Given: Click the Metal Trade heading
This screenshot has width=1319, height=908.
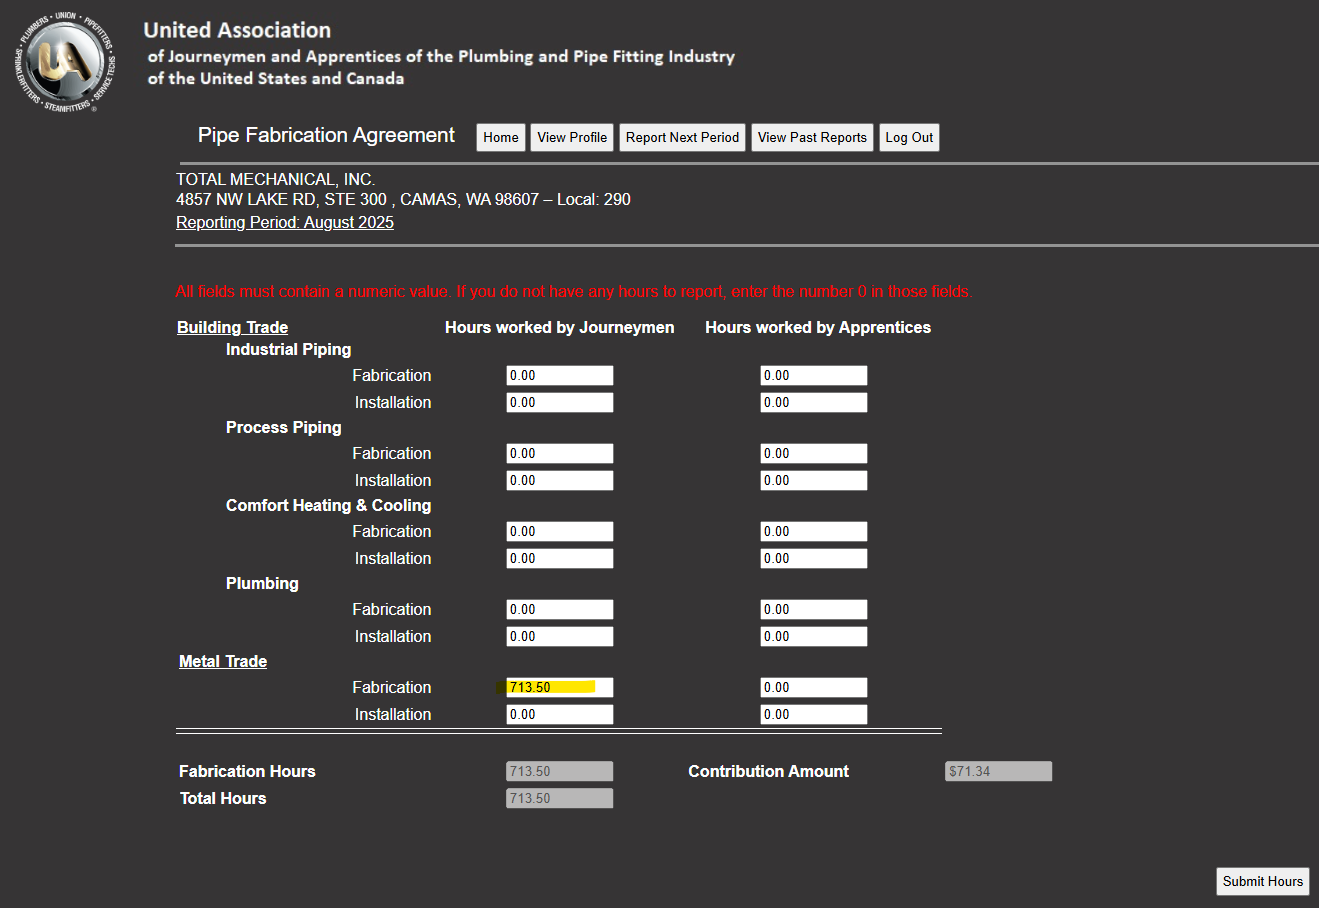Looking at the screenshot, I should (223, 662).
